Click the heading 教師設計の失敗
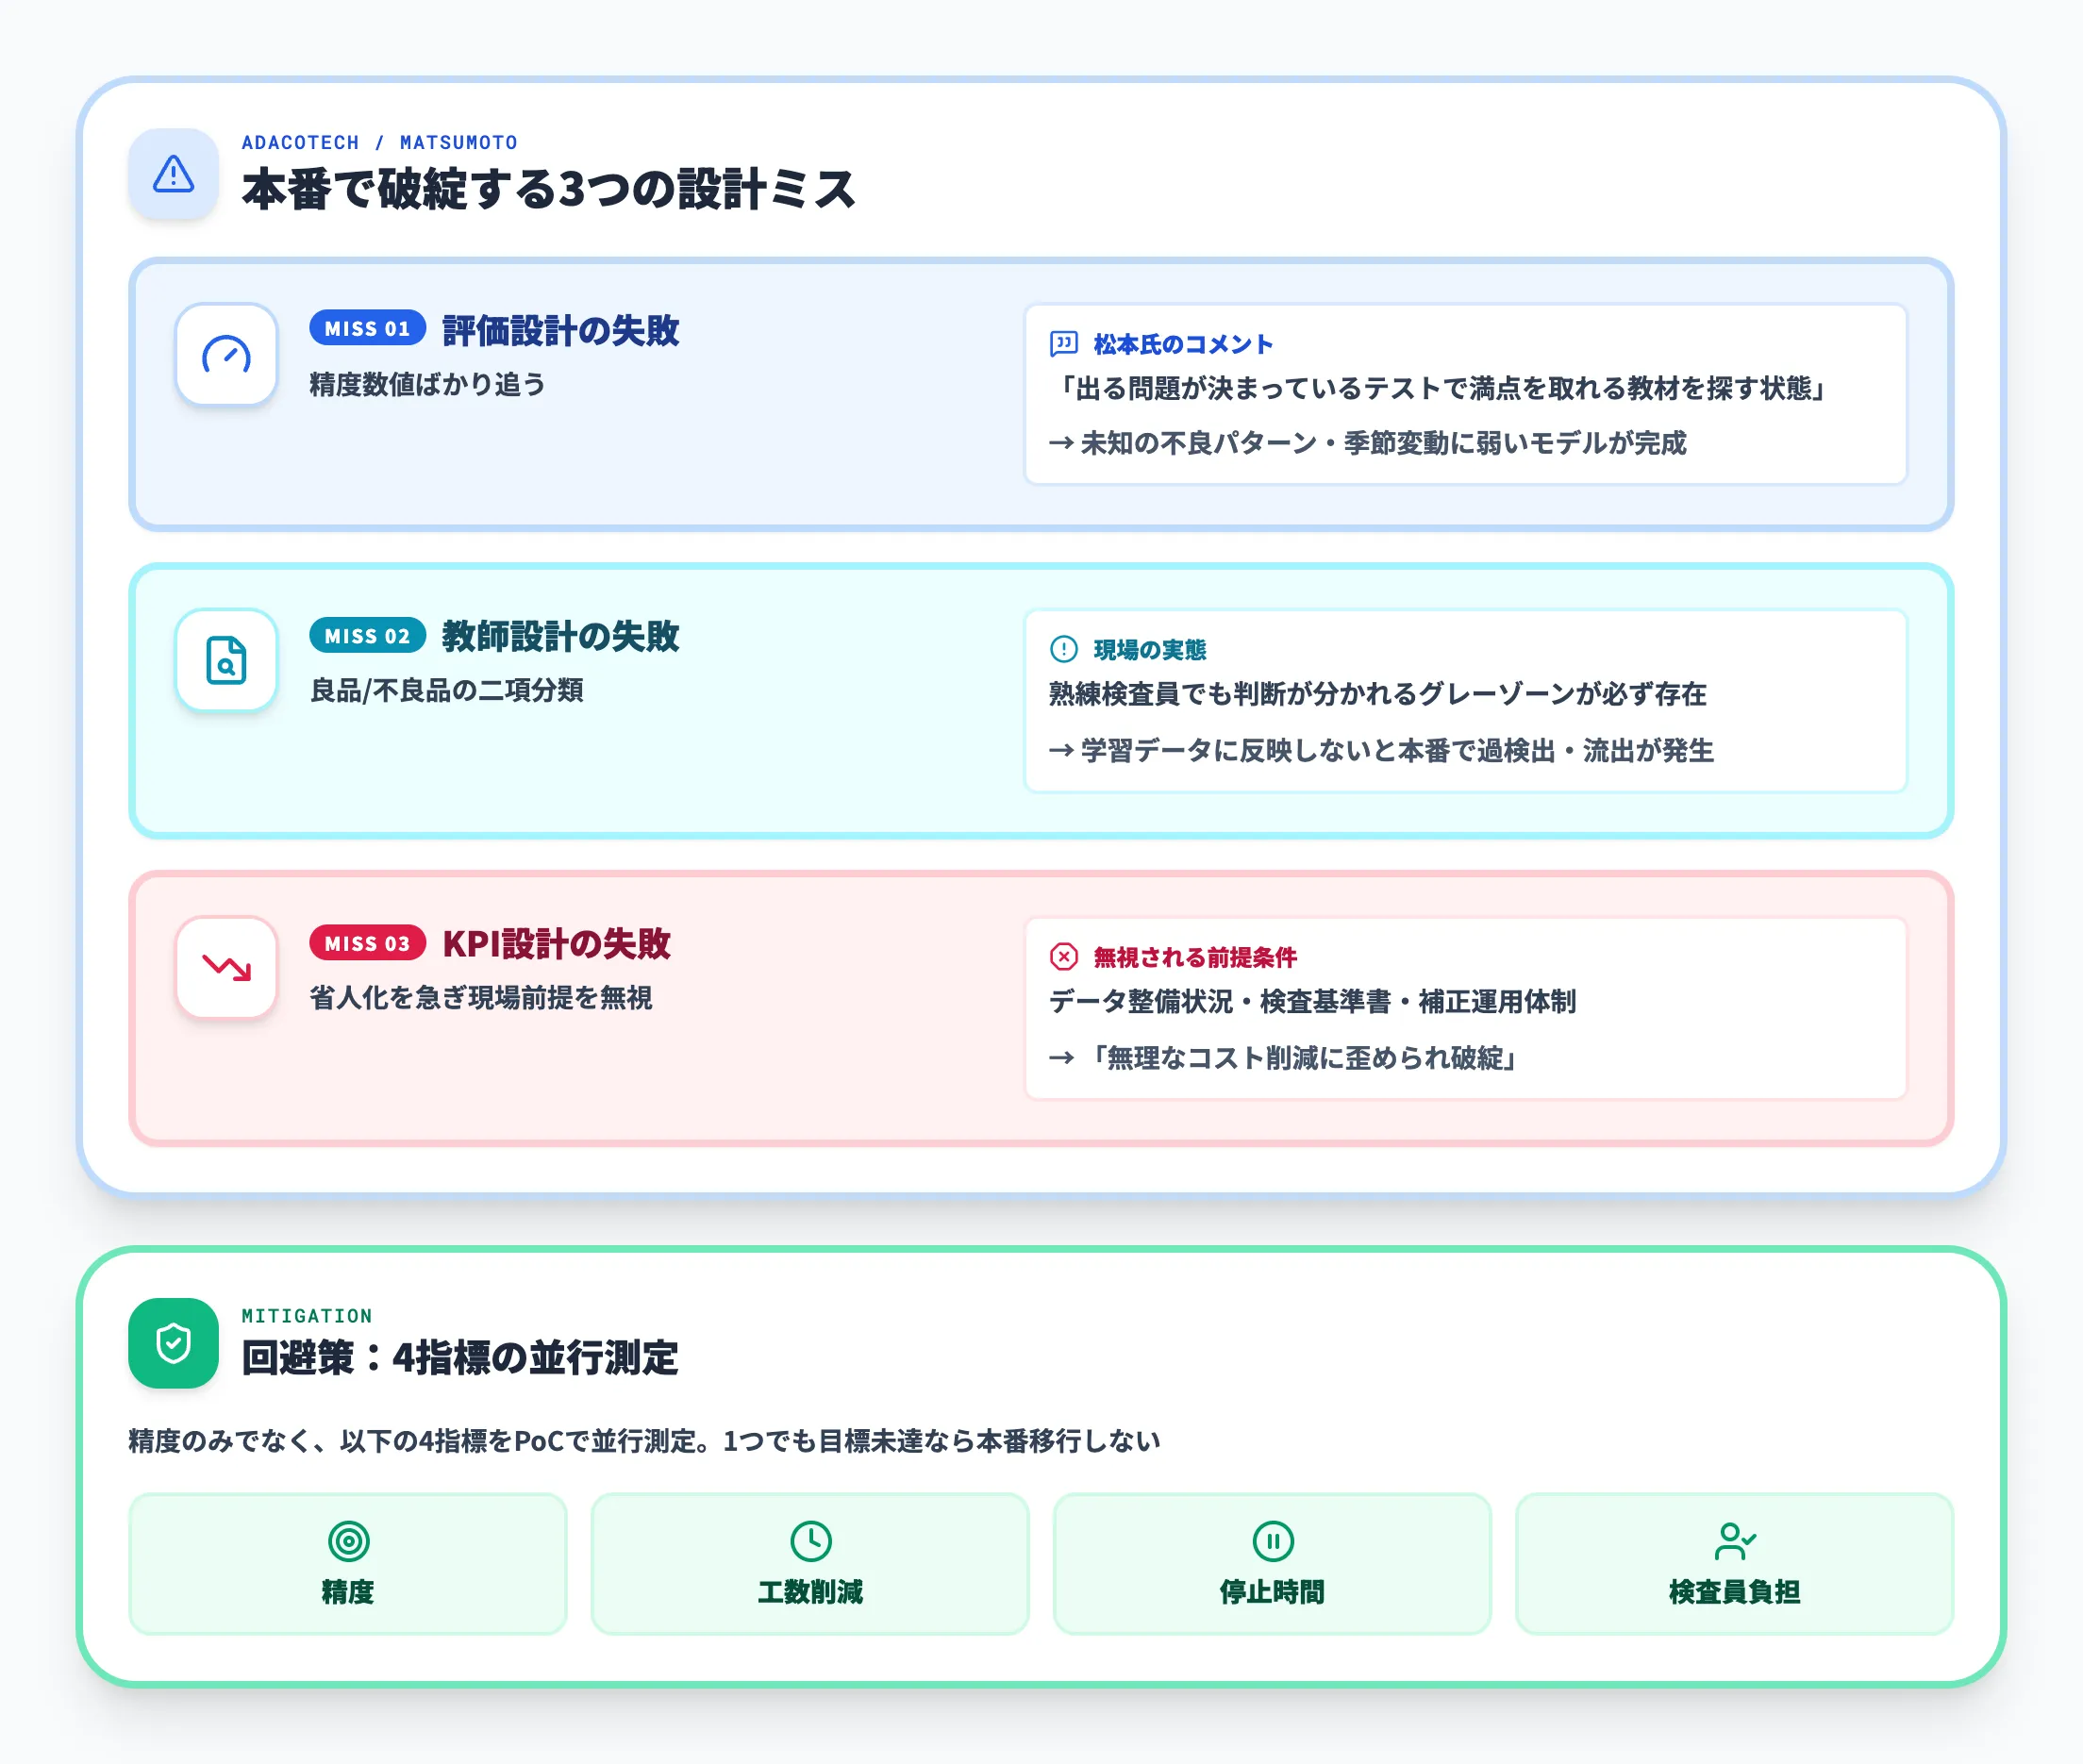 pyautogui.click(x=560, y=636)
